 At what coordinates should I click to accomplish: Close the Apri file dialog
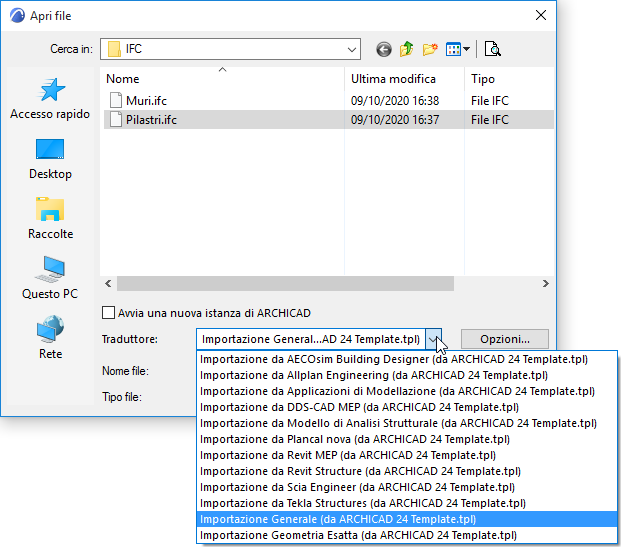[x=541, y=15]
